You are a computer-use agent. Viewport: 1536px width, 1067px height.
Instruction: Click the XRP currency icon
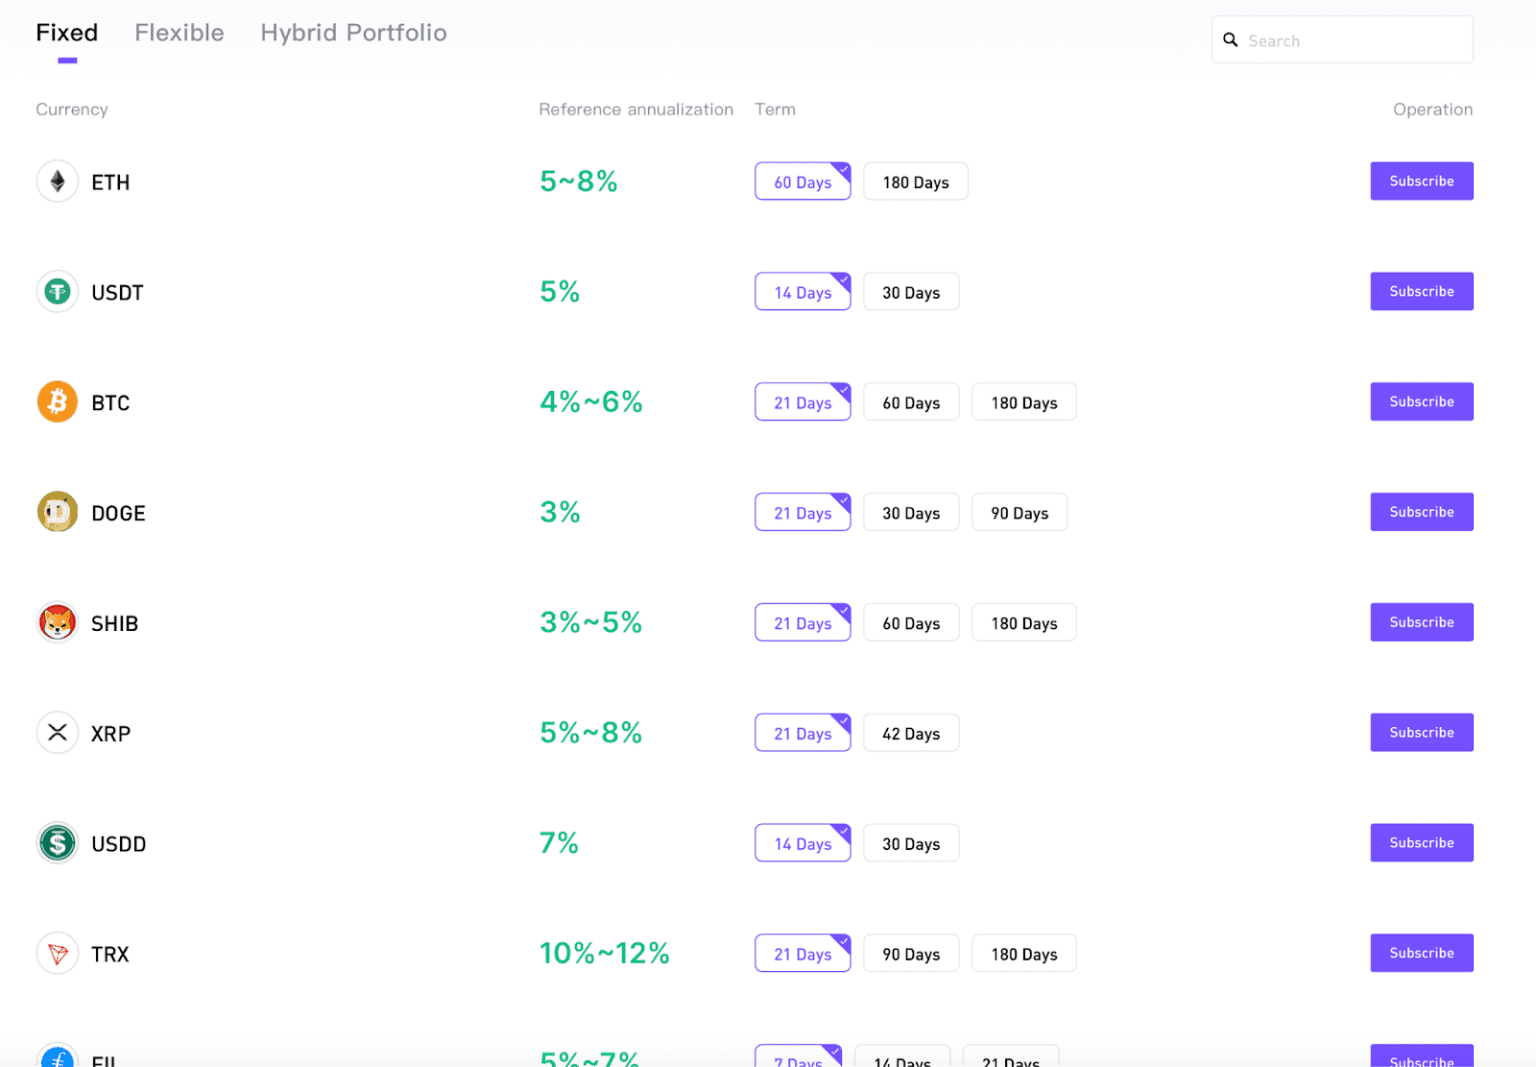pos(57,732)
